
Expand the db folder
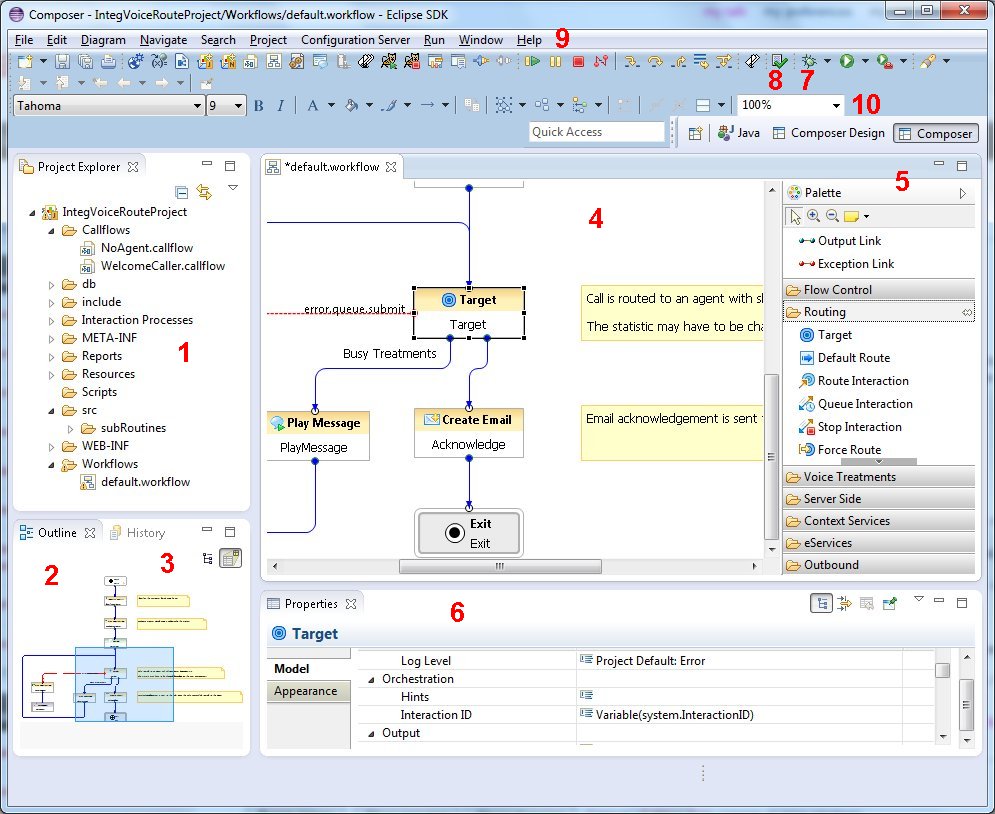[x=52, y=285]
